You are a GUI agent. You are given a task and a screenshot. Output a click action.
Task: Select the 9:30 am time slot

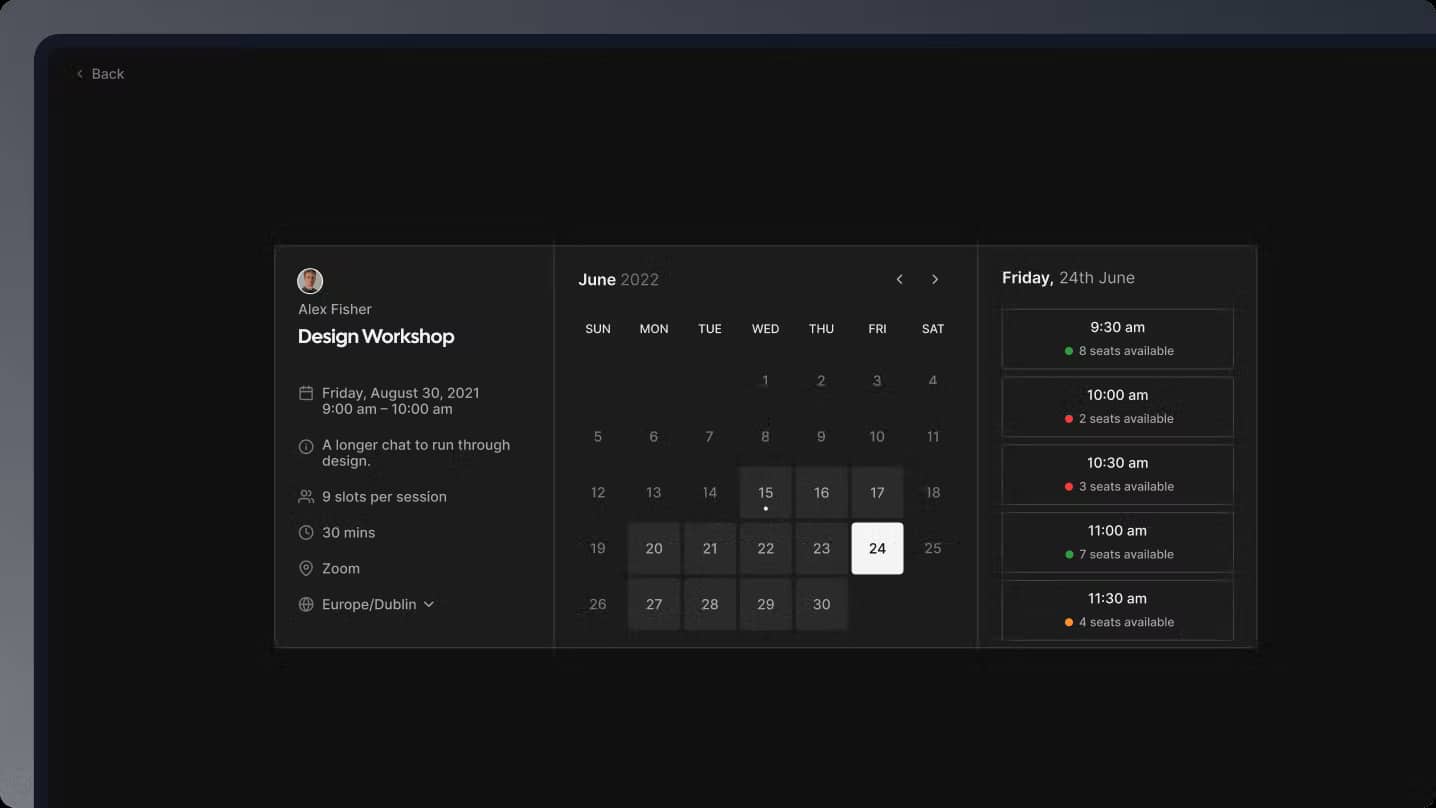pyautogui.click(x=1117, y=338)
